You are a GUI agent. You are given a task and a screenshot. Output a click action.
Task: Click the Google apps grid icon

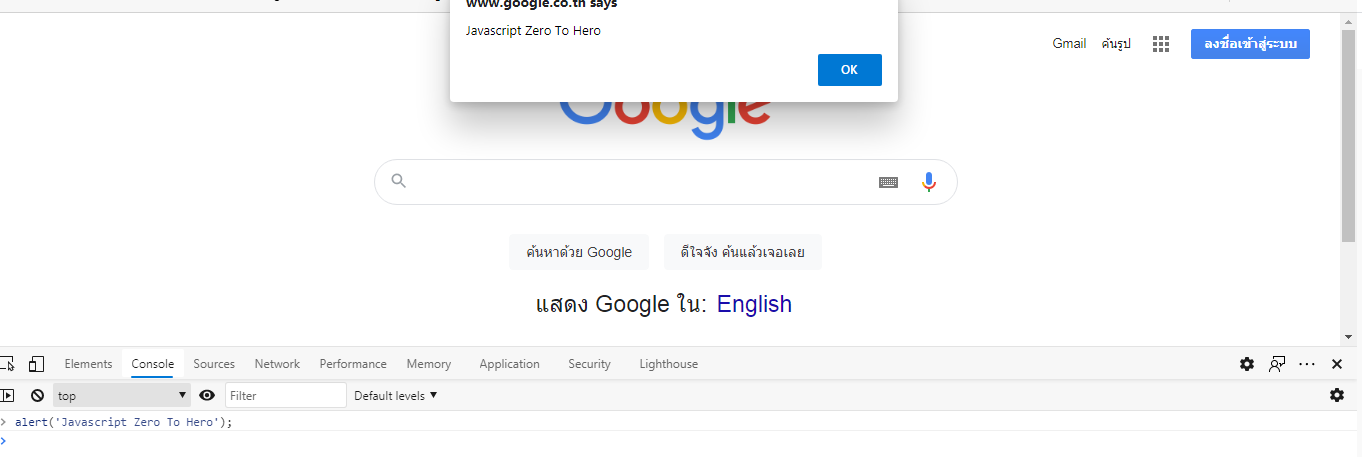click(x=1161, y=44)
